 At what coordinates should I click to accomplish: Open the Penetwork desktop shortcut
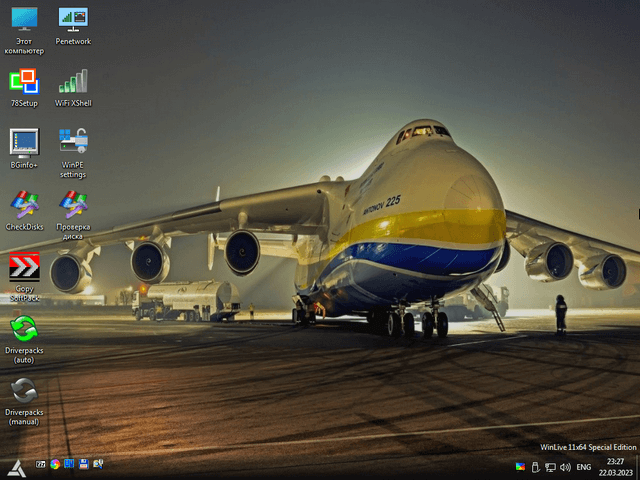(73, 20)
